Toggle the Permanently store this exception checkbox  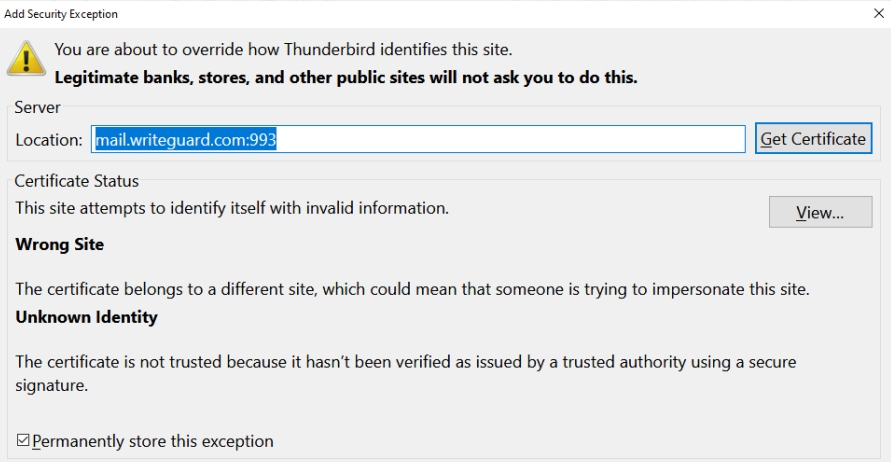(23, 441)
